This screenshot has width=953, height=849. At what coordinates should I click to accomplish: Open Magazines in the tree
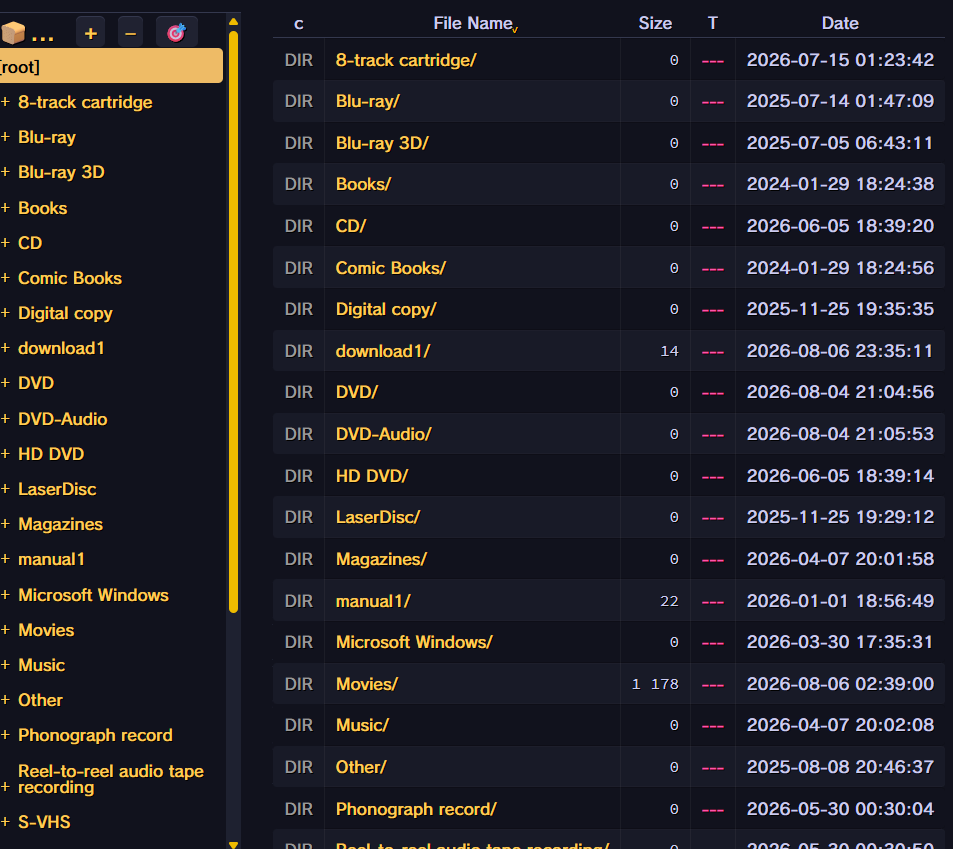[60, 524]
